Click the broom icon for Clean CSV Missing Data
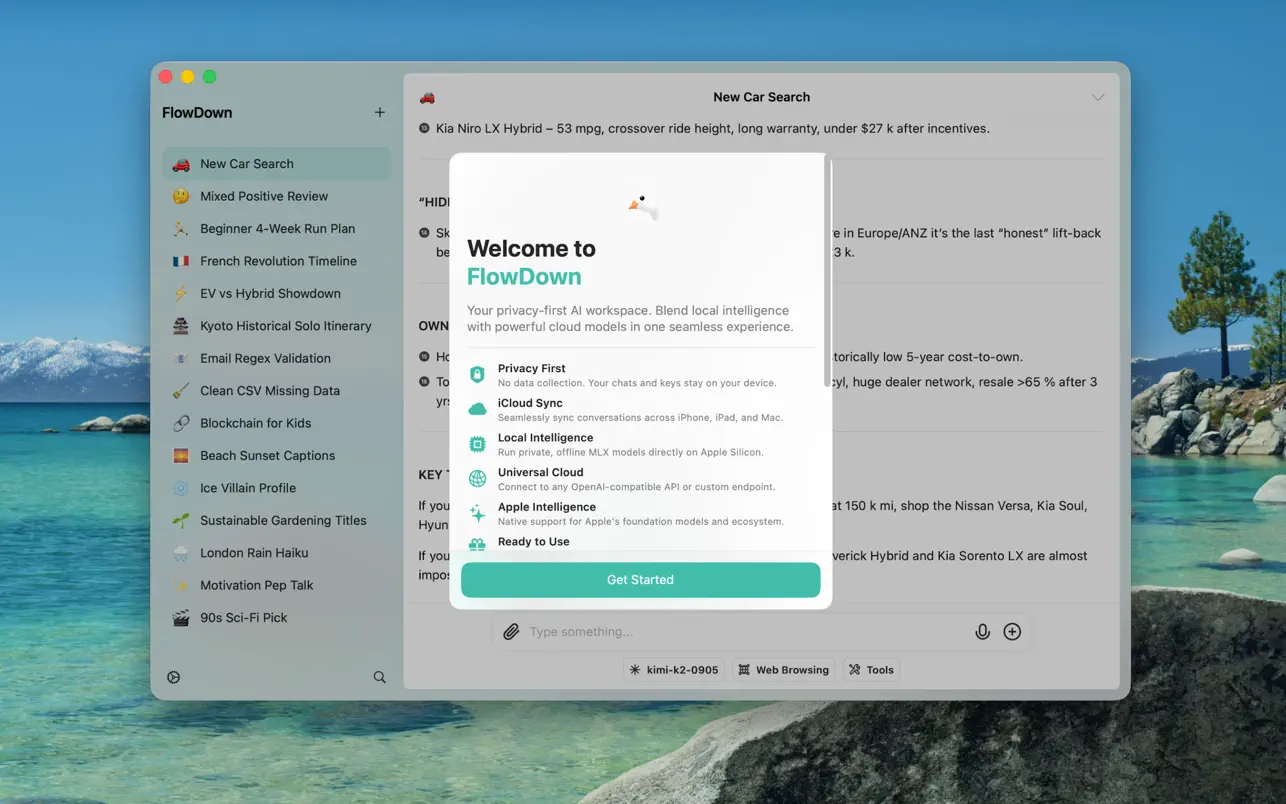 [181, 391]
